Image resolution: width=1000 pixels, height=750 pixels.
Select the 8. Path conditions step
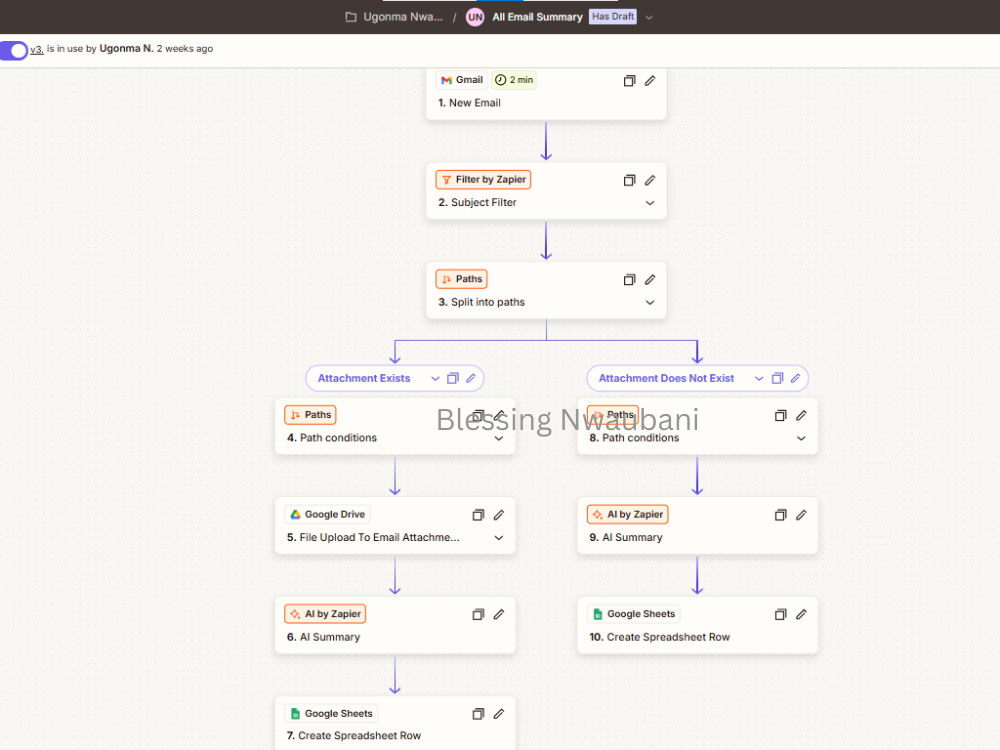[697, 427]
